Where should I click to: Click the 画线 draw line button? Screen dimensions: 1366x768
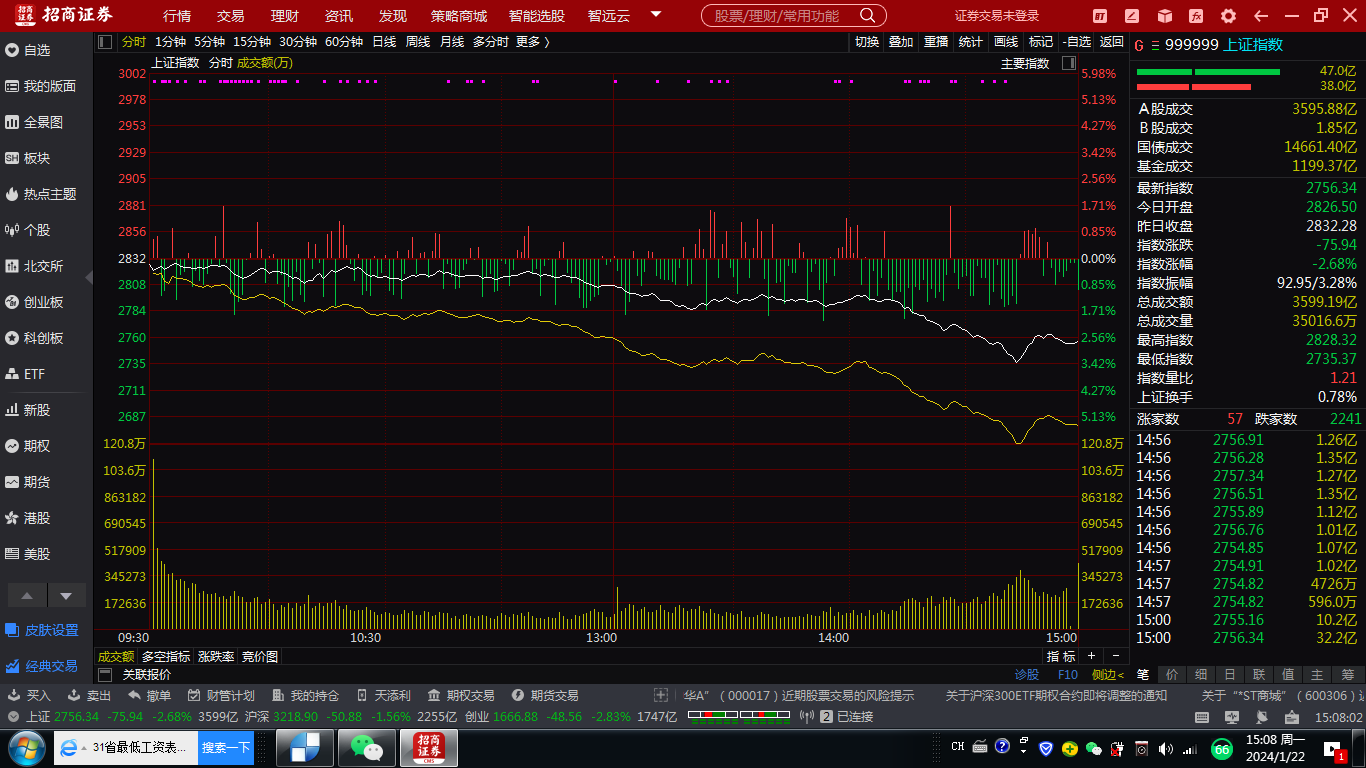pyautogui.click(x=1006, y=41)
